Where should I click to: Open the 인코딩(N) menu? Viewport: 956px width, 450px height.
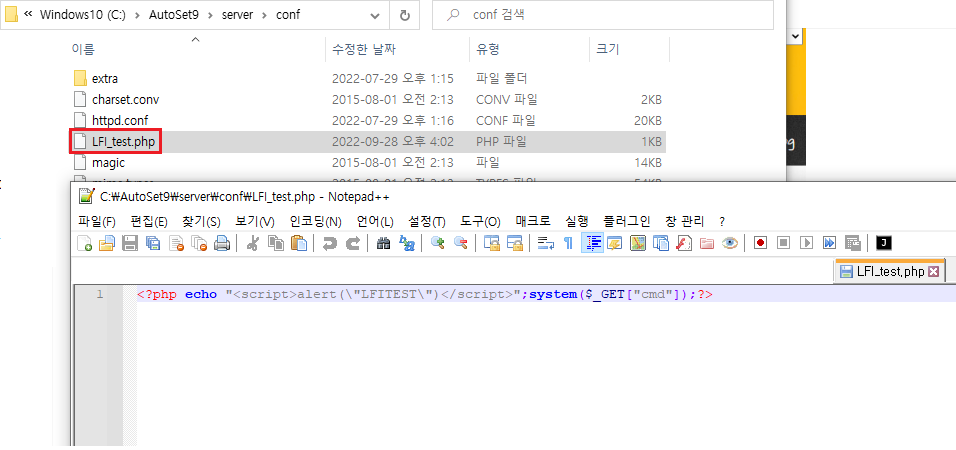coord(315,221)
